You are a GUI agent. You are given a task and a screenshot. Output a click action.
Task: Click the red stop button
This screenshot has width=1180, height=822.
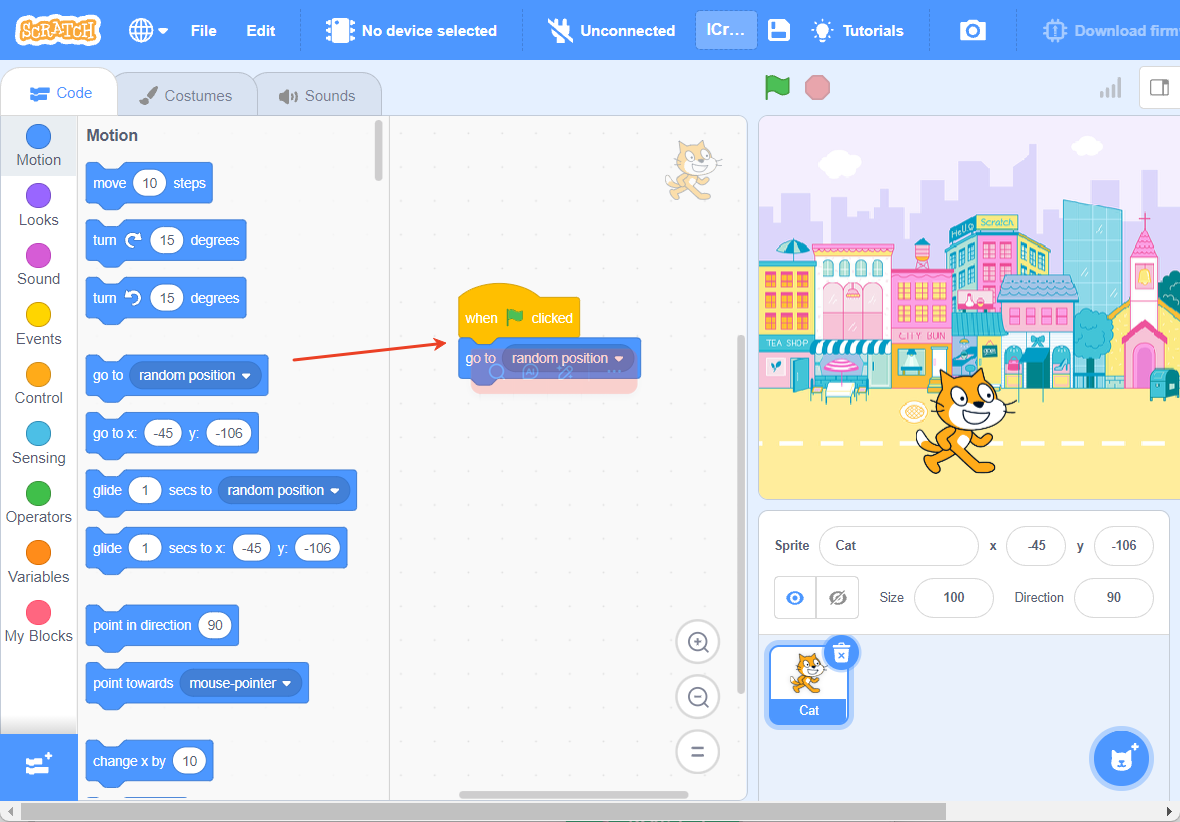pyautogui.click(x=817, y=87)
